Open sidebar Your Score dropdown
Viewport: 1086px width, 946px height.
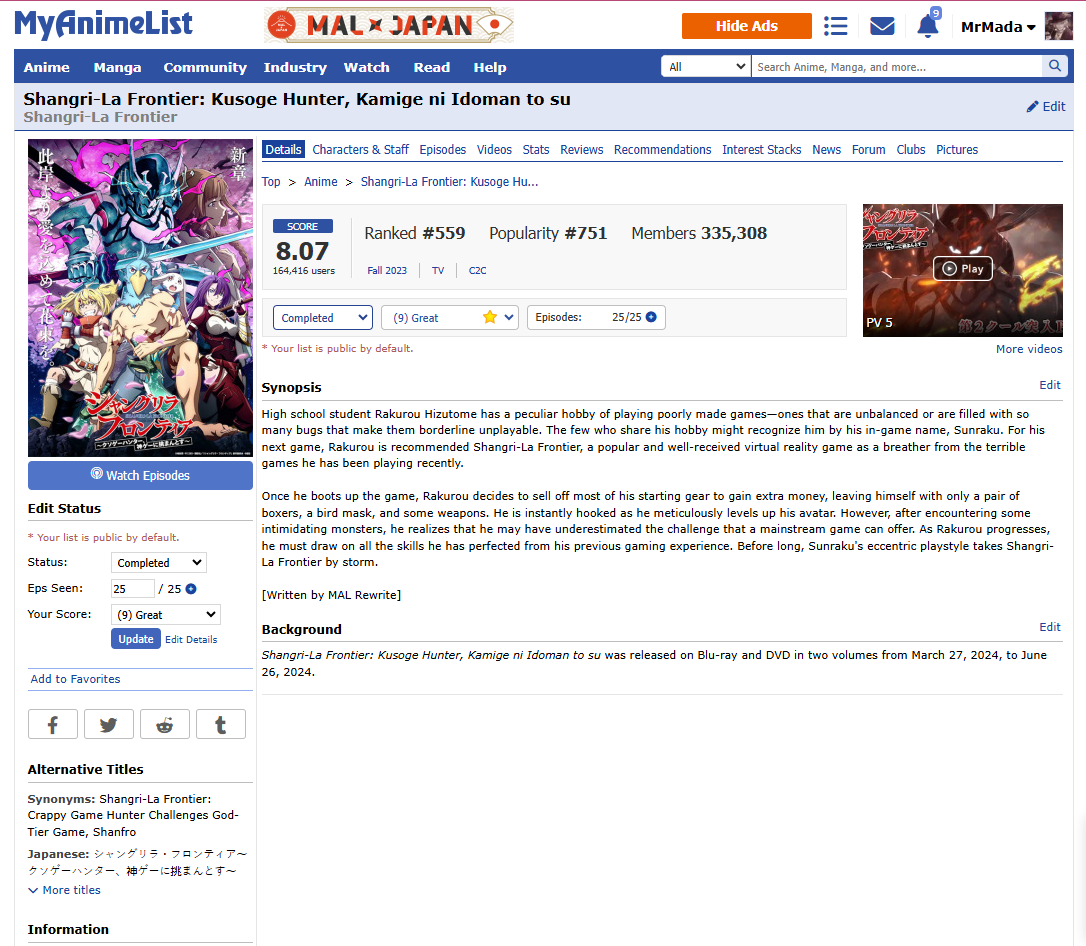166,614
